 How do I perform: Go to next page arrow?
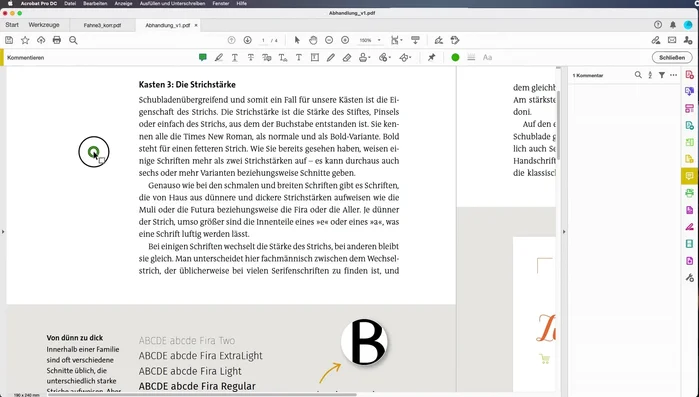tap(247, 40)
